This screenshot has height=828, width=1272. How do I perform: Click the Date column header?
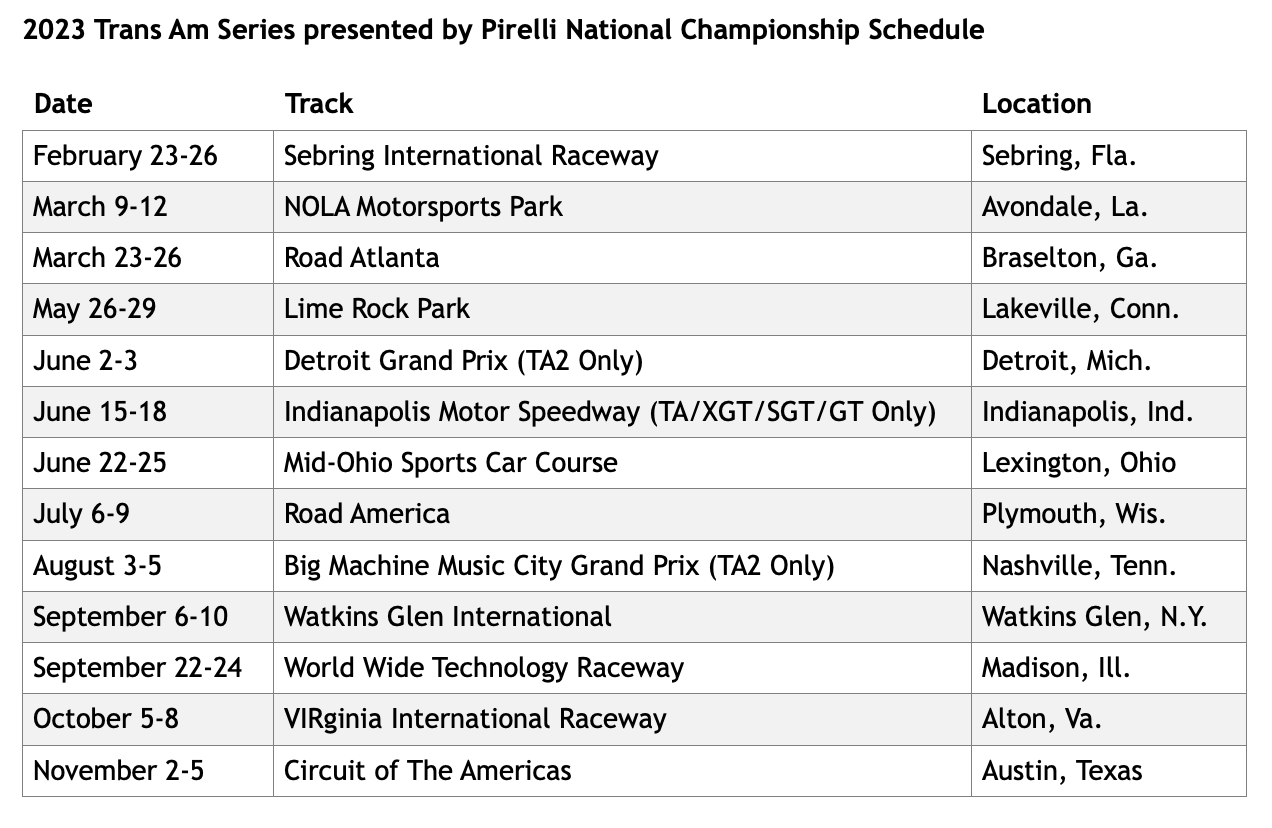point(62,104)
